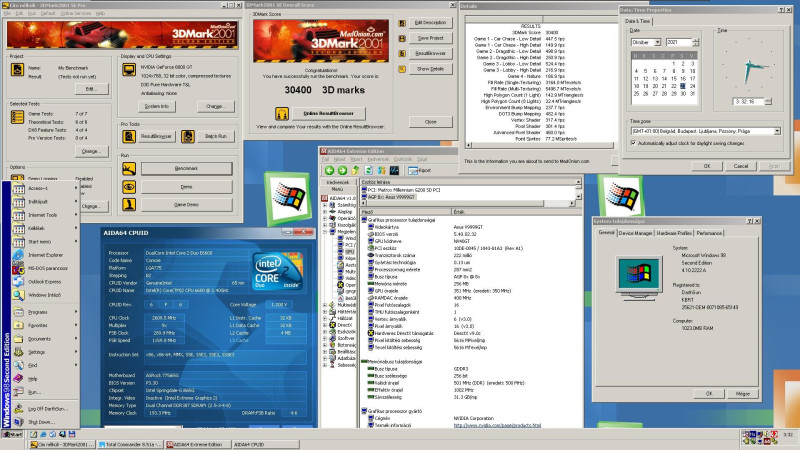Click the Run... entry in Start menu
Viewport: 800px width, 450px height.
(x=45, y=392)
